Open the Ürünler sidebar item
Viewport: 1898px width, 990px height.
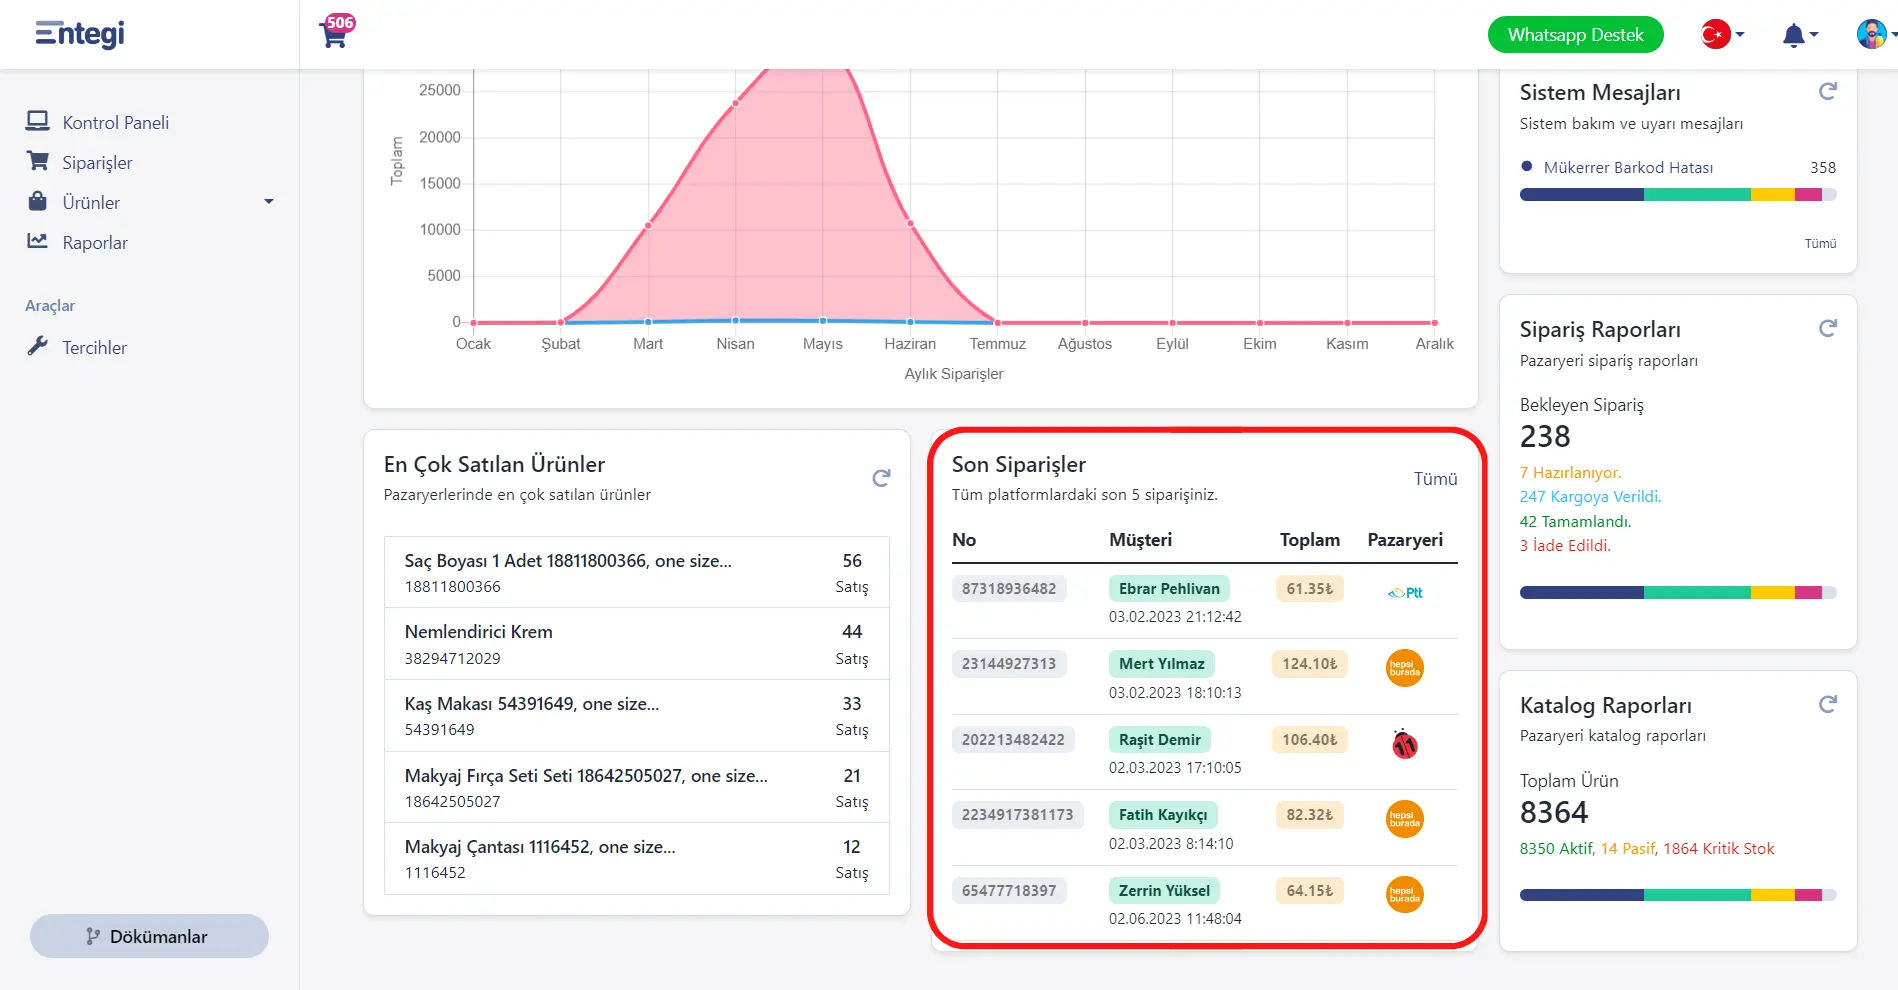[91, 202]
